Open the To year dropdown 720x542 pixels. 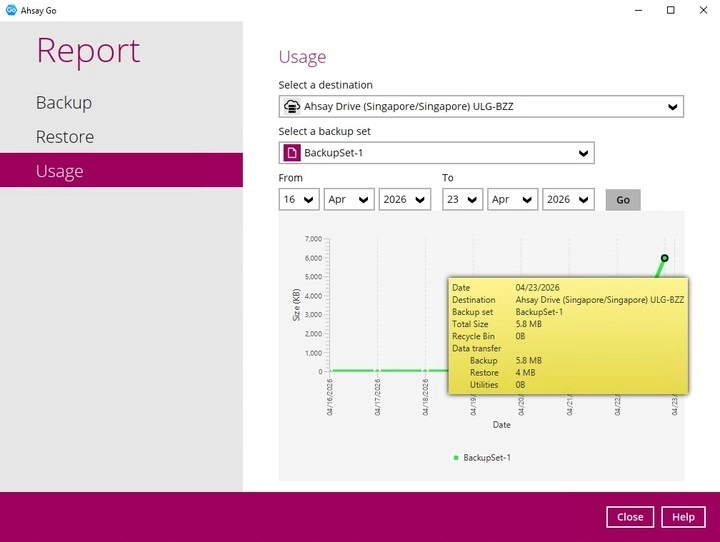pyautogui.click(x=568, y=199)
